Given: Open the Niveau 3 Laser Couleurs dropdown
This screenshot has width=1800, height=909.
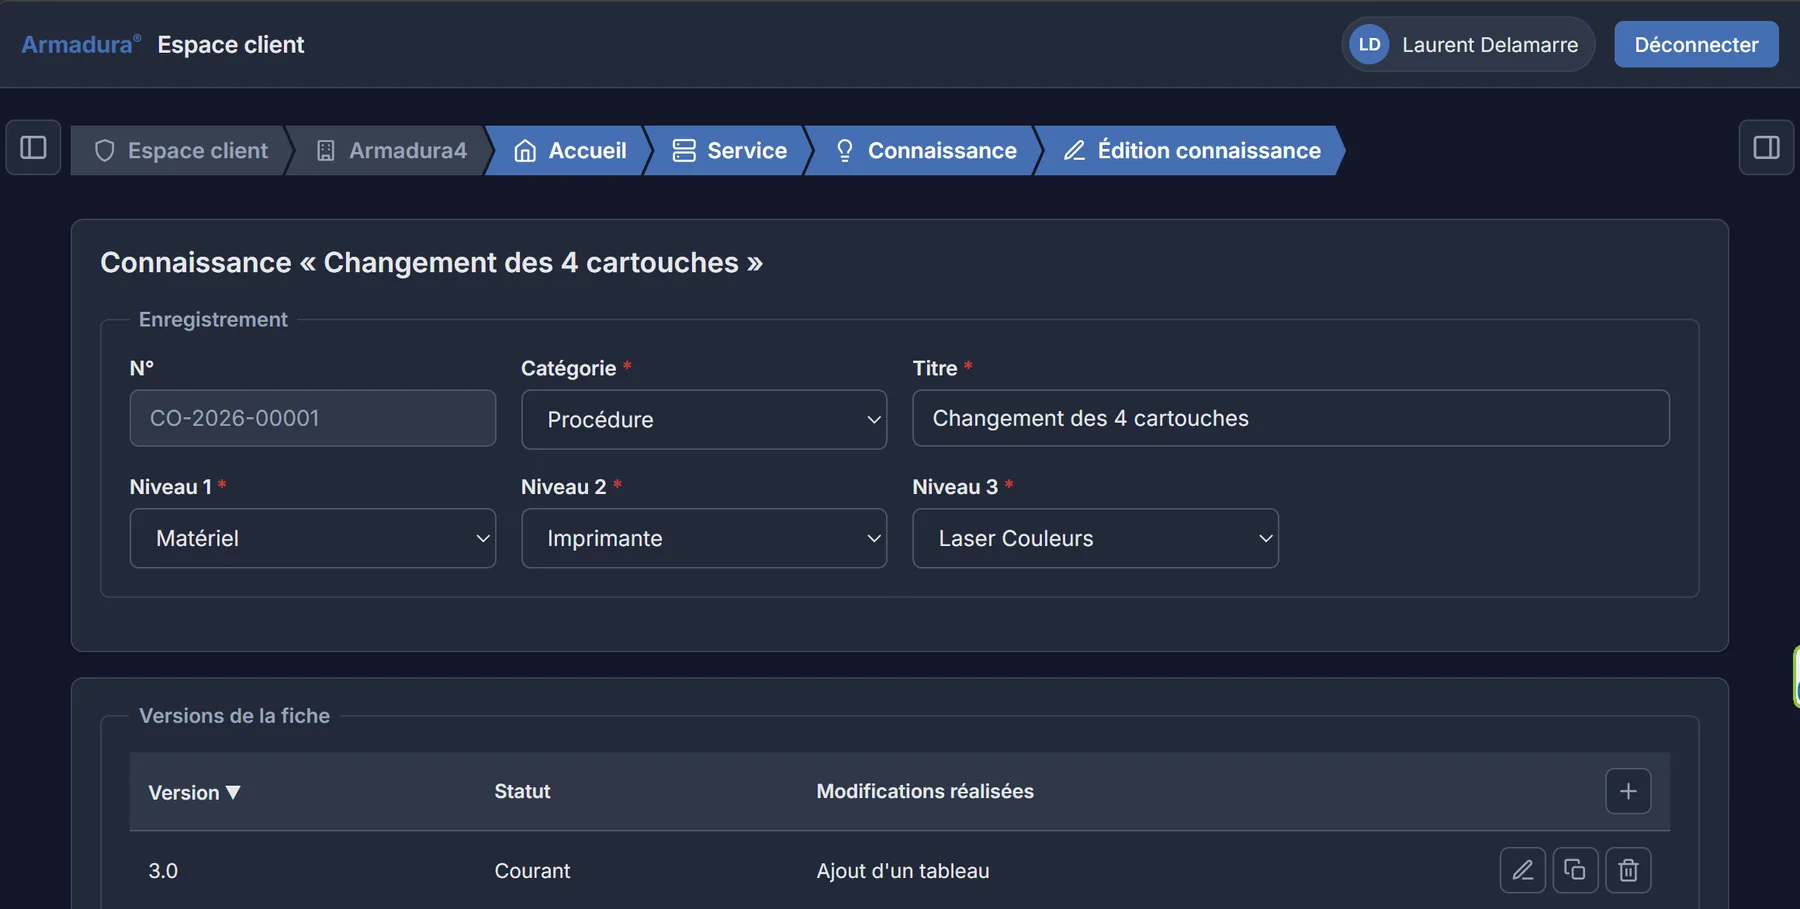Looking at the screenshot, I should click(1095, 538).
